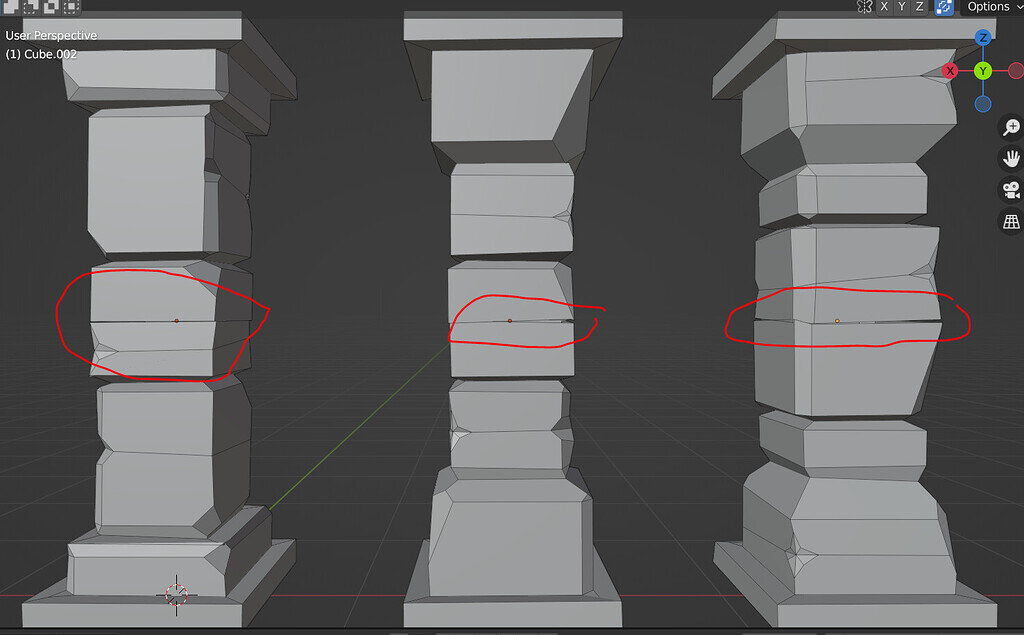Image resolution: width=1024 pixels, height=635 pixels.
Task: Select the Zoom magnifier tool in the viewport sidebar
Action: tap(1011, 127)
